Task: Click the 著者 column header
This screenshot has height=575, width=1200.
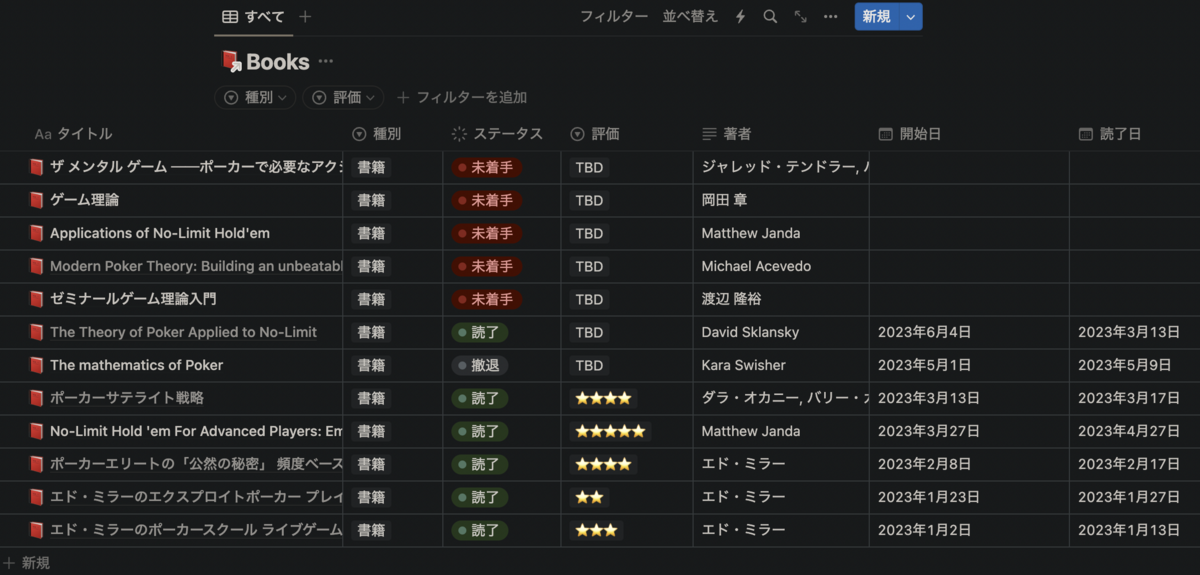Action: point(727,134)
